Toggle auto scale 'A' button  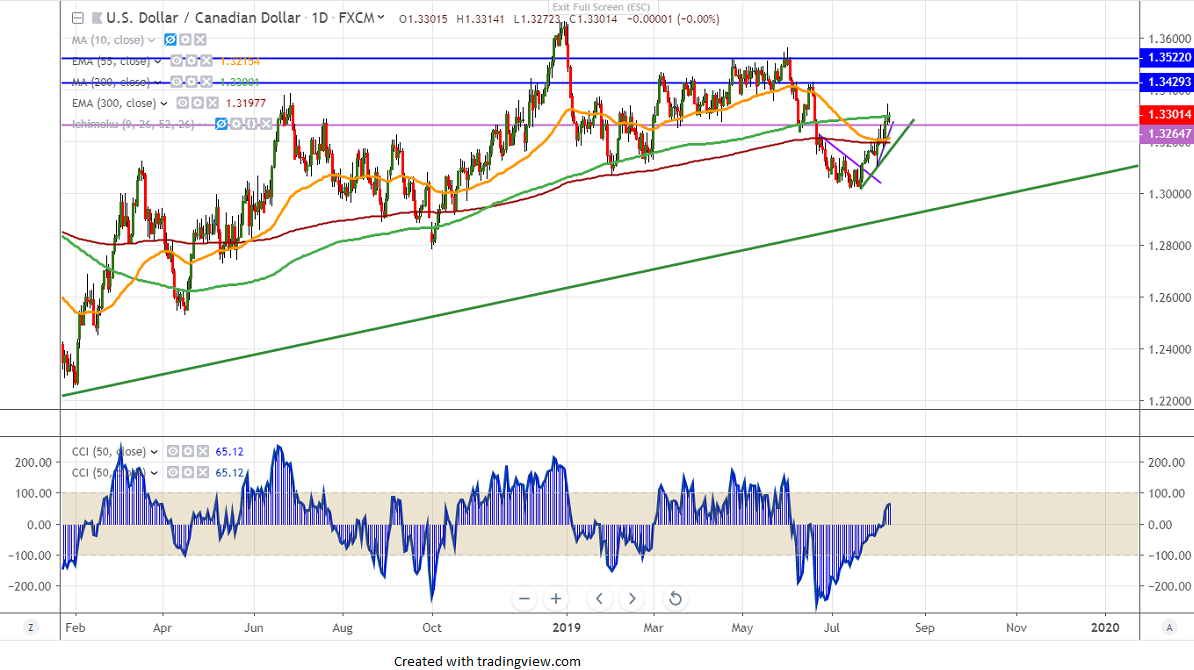pyautogui.click(x=1169, y=627)
